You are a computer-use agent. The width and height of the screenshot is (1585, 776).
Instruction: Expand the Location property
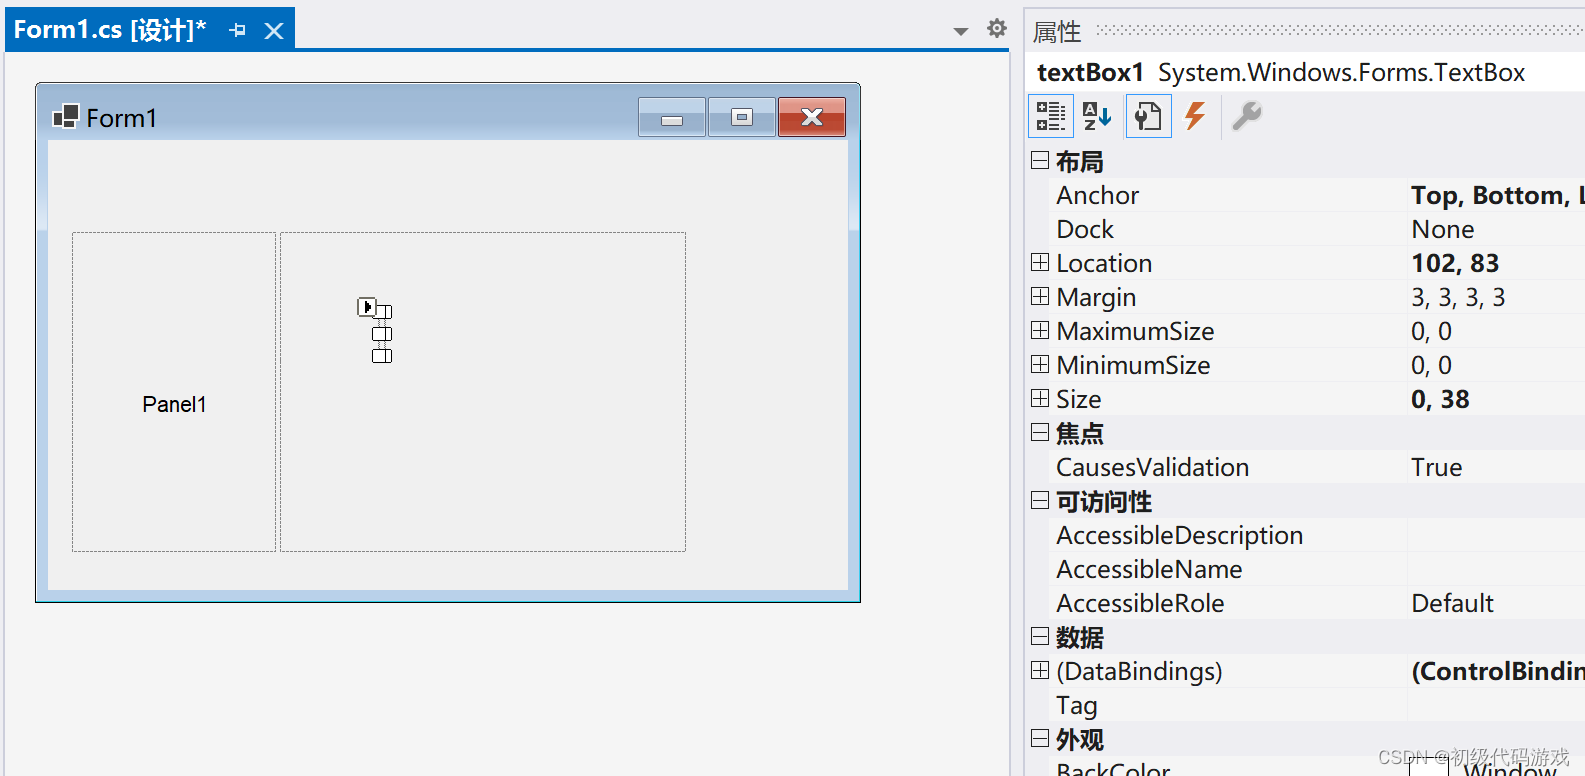click(1040, 263)
